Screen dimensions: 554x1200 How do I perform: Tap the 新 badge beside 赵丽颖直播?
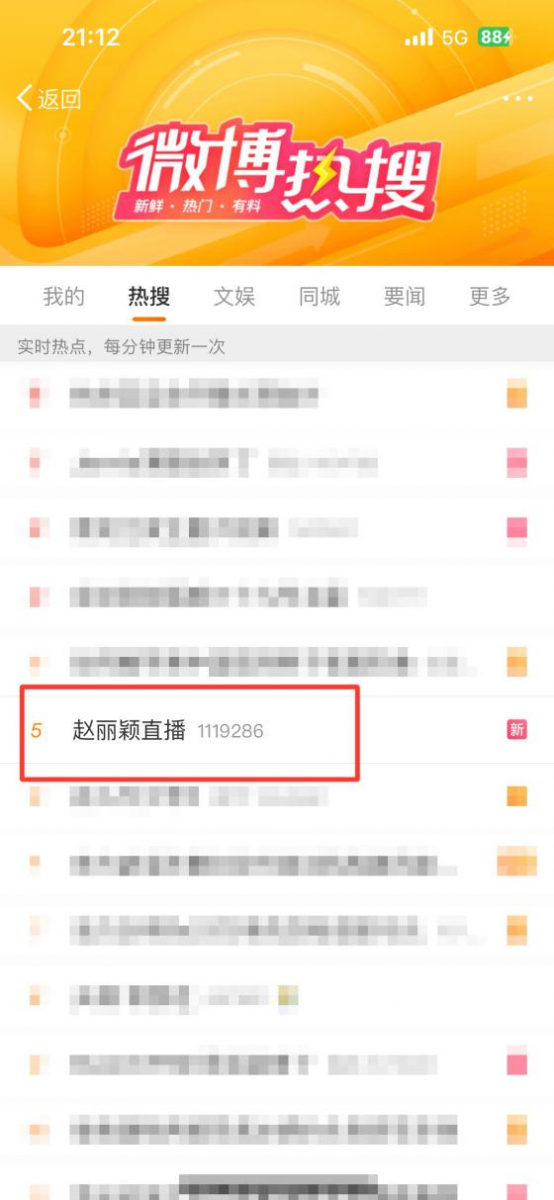point(516,730)
